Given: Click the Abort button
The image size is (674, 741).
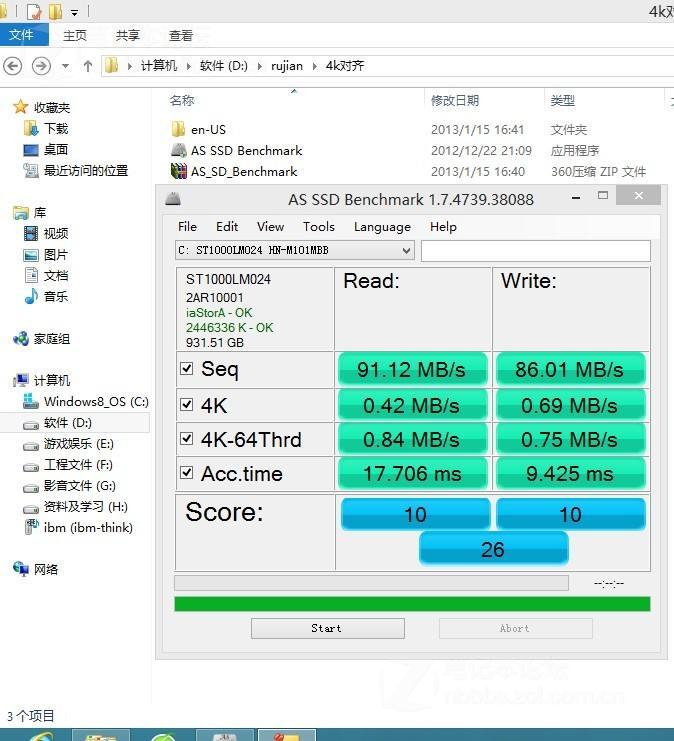Looking at the screenshot, I should [515, 629].
